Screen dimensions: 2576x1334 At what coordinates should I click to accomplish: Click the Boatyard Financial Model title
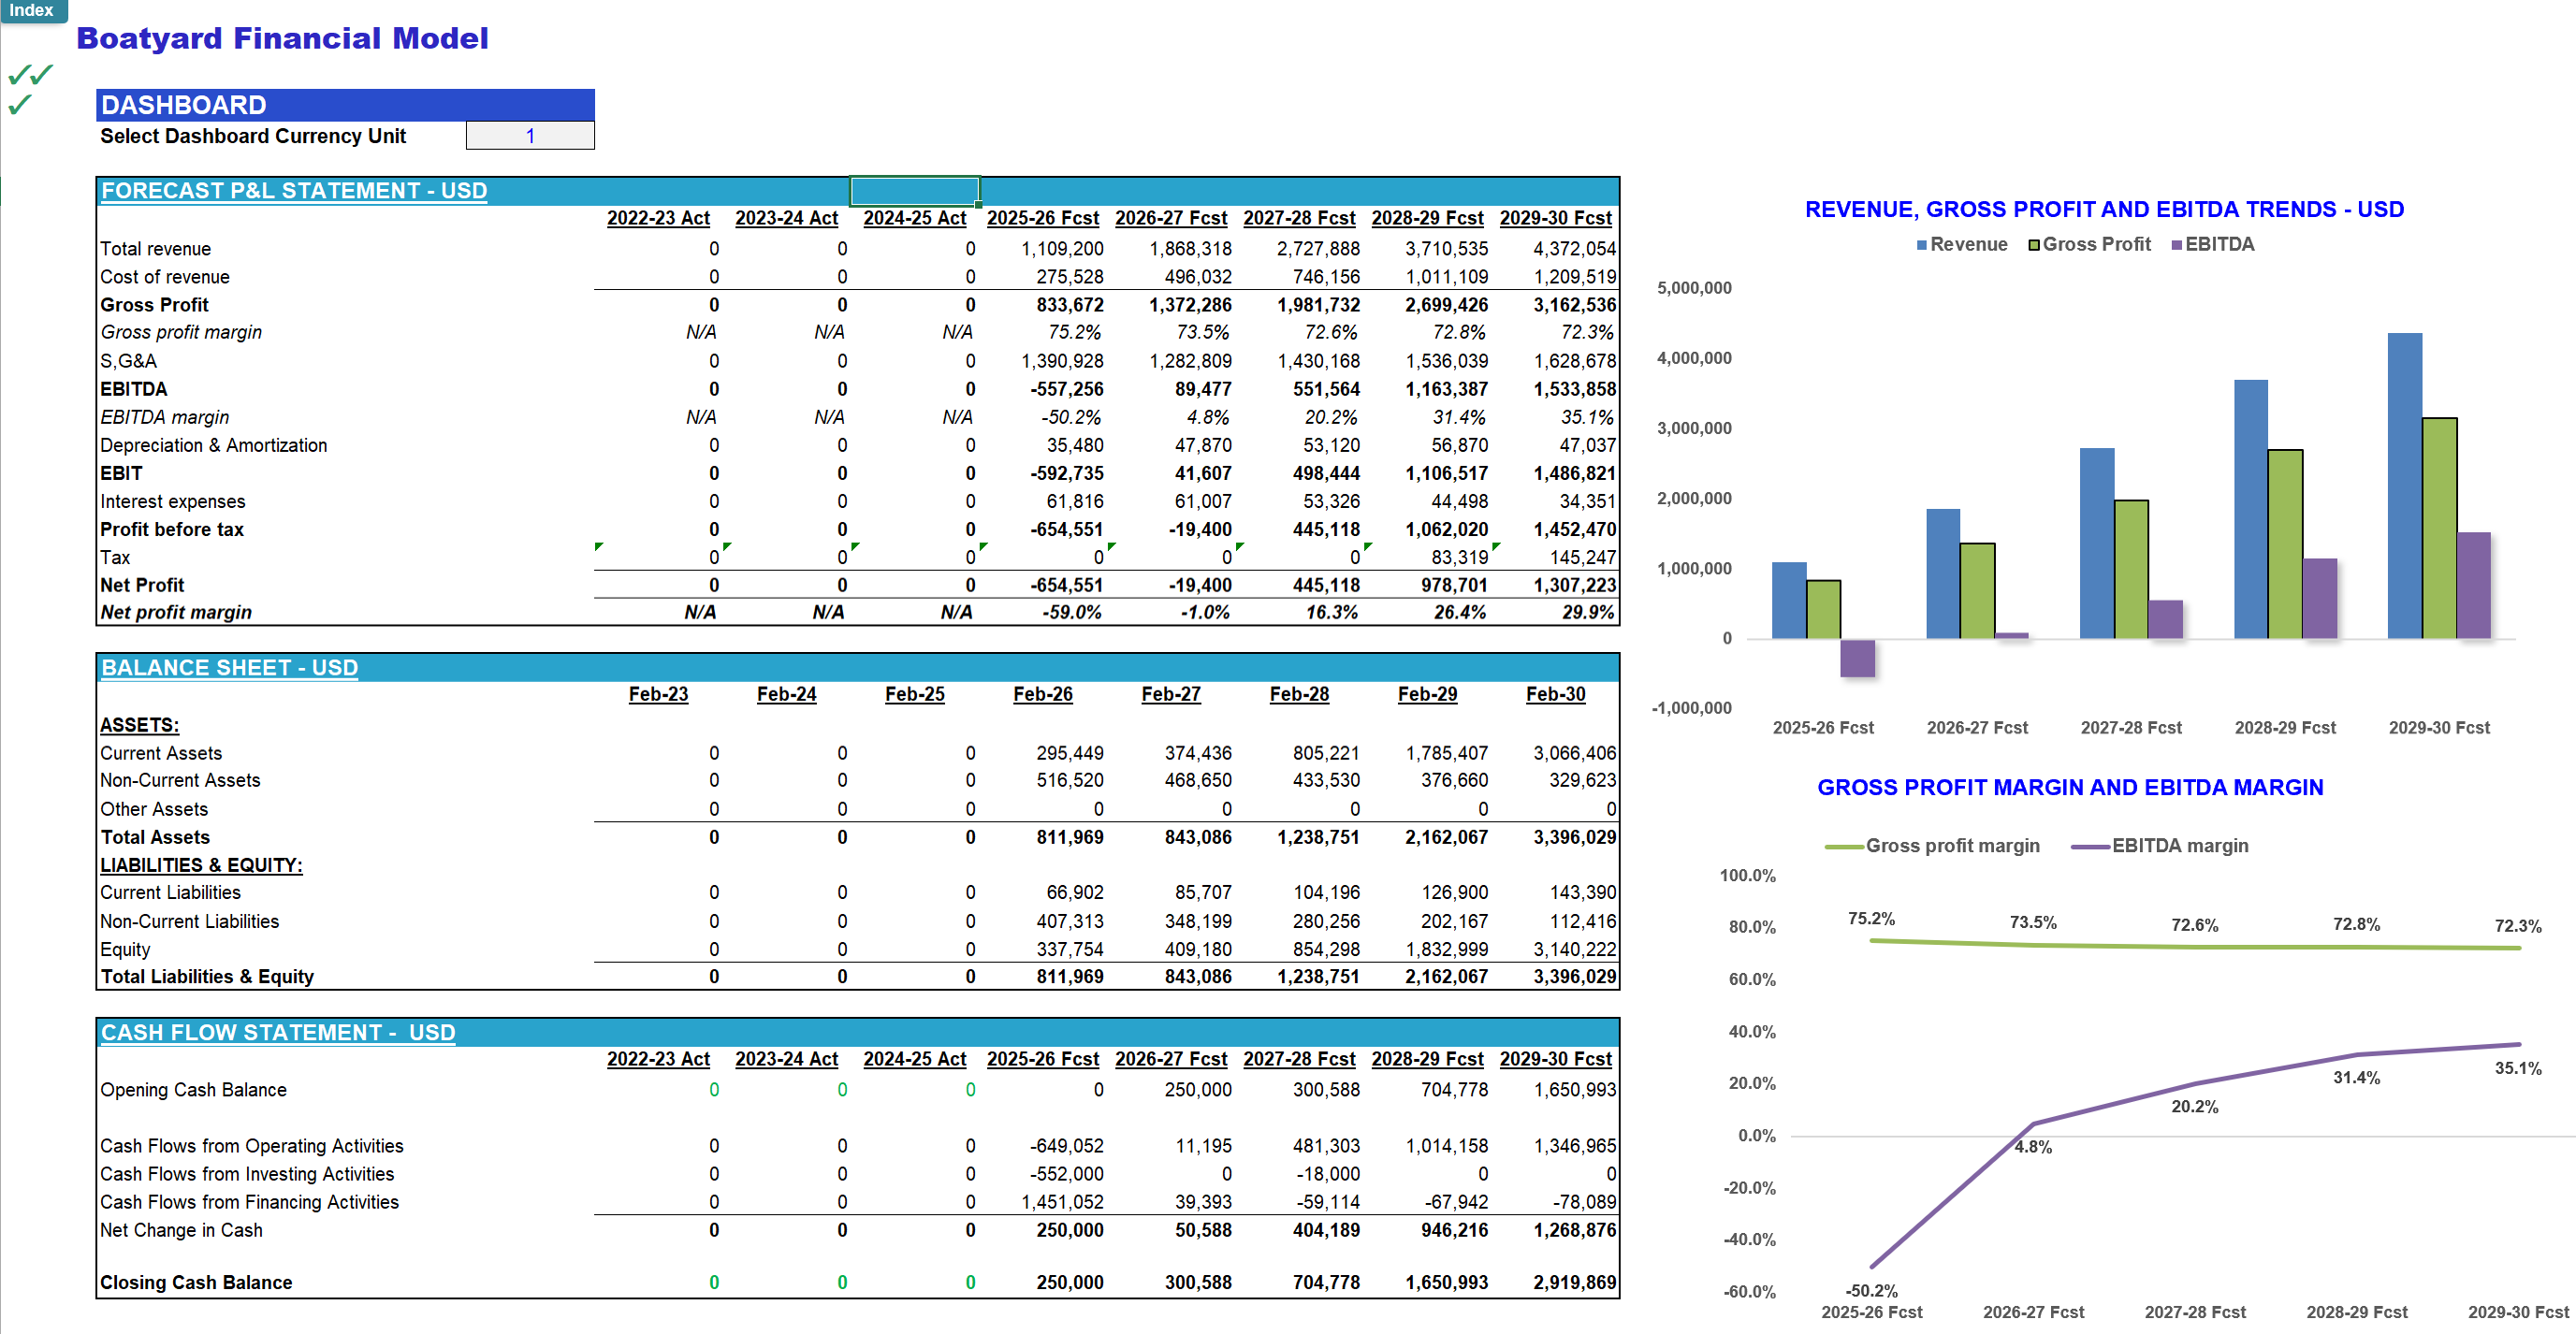tap(282, 38)
